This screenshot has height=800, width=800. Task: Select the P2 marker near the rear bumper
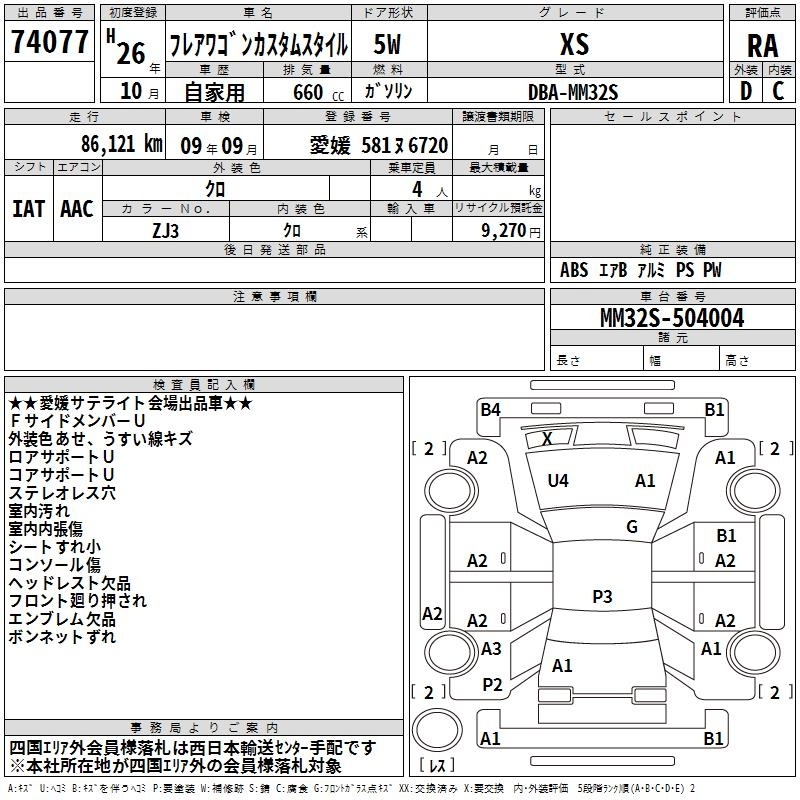492,684
